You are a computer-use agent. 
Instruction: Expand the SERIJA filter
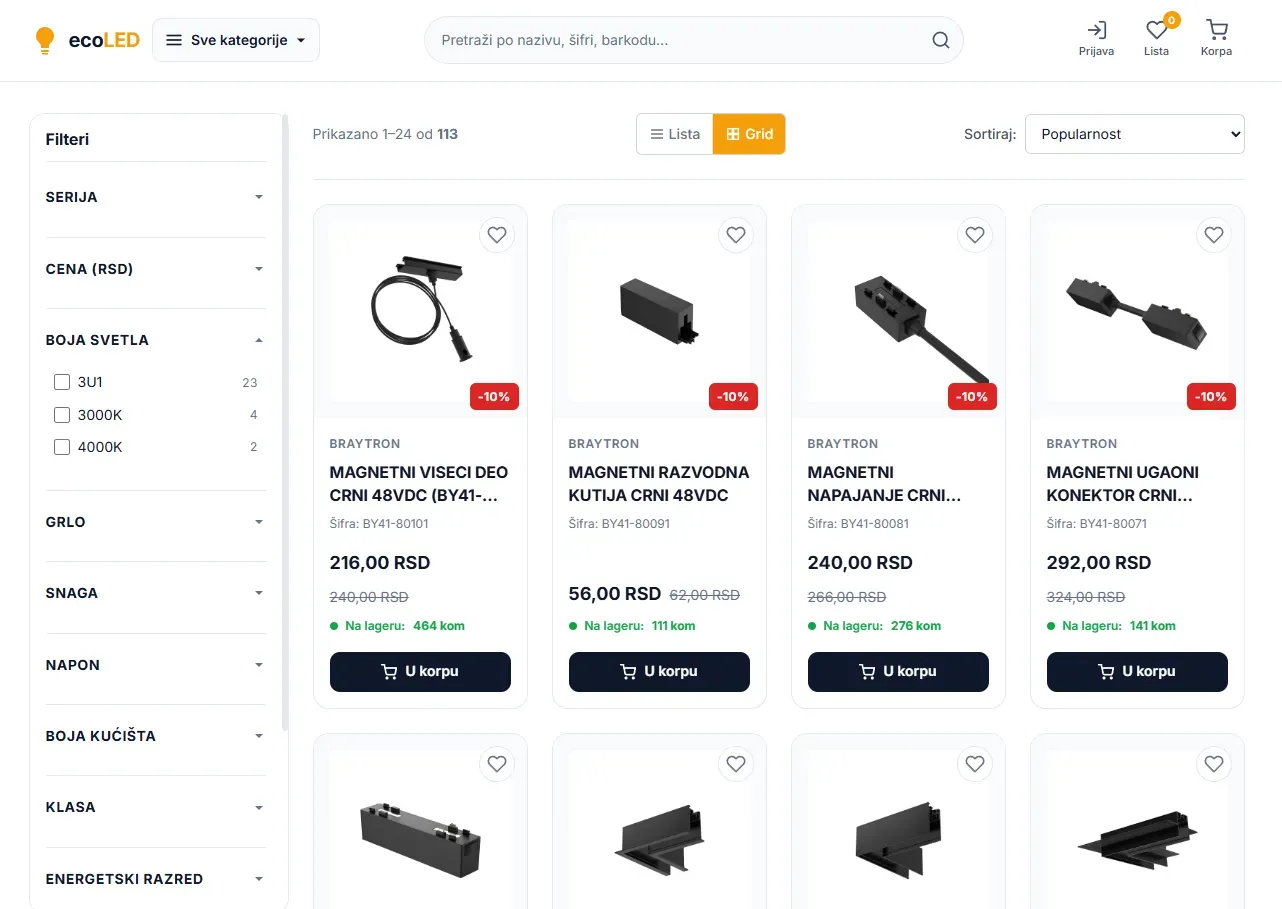(x=156, y=197)
